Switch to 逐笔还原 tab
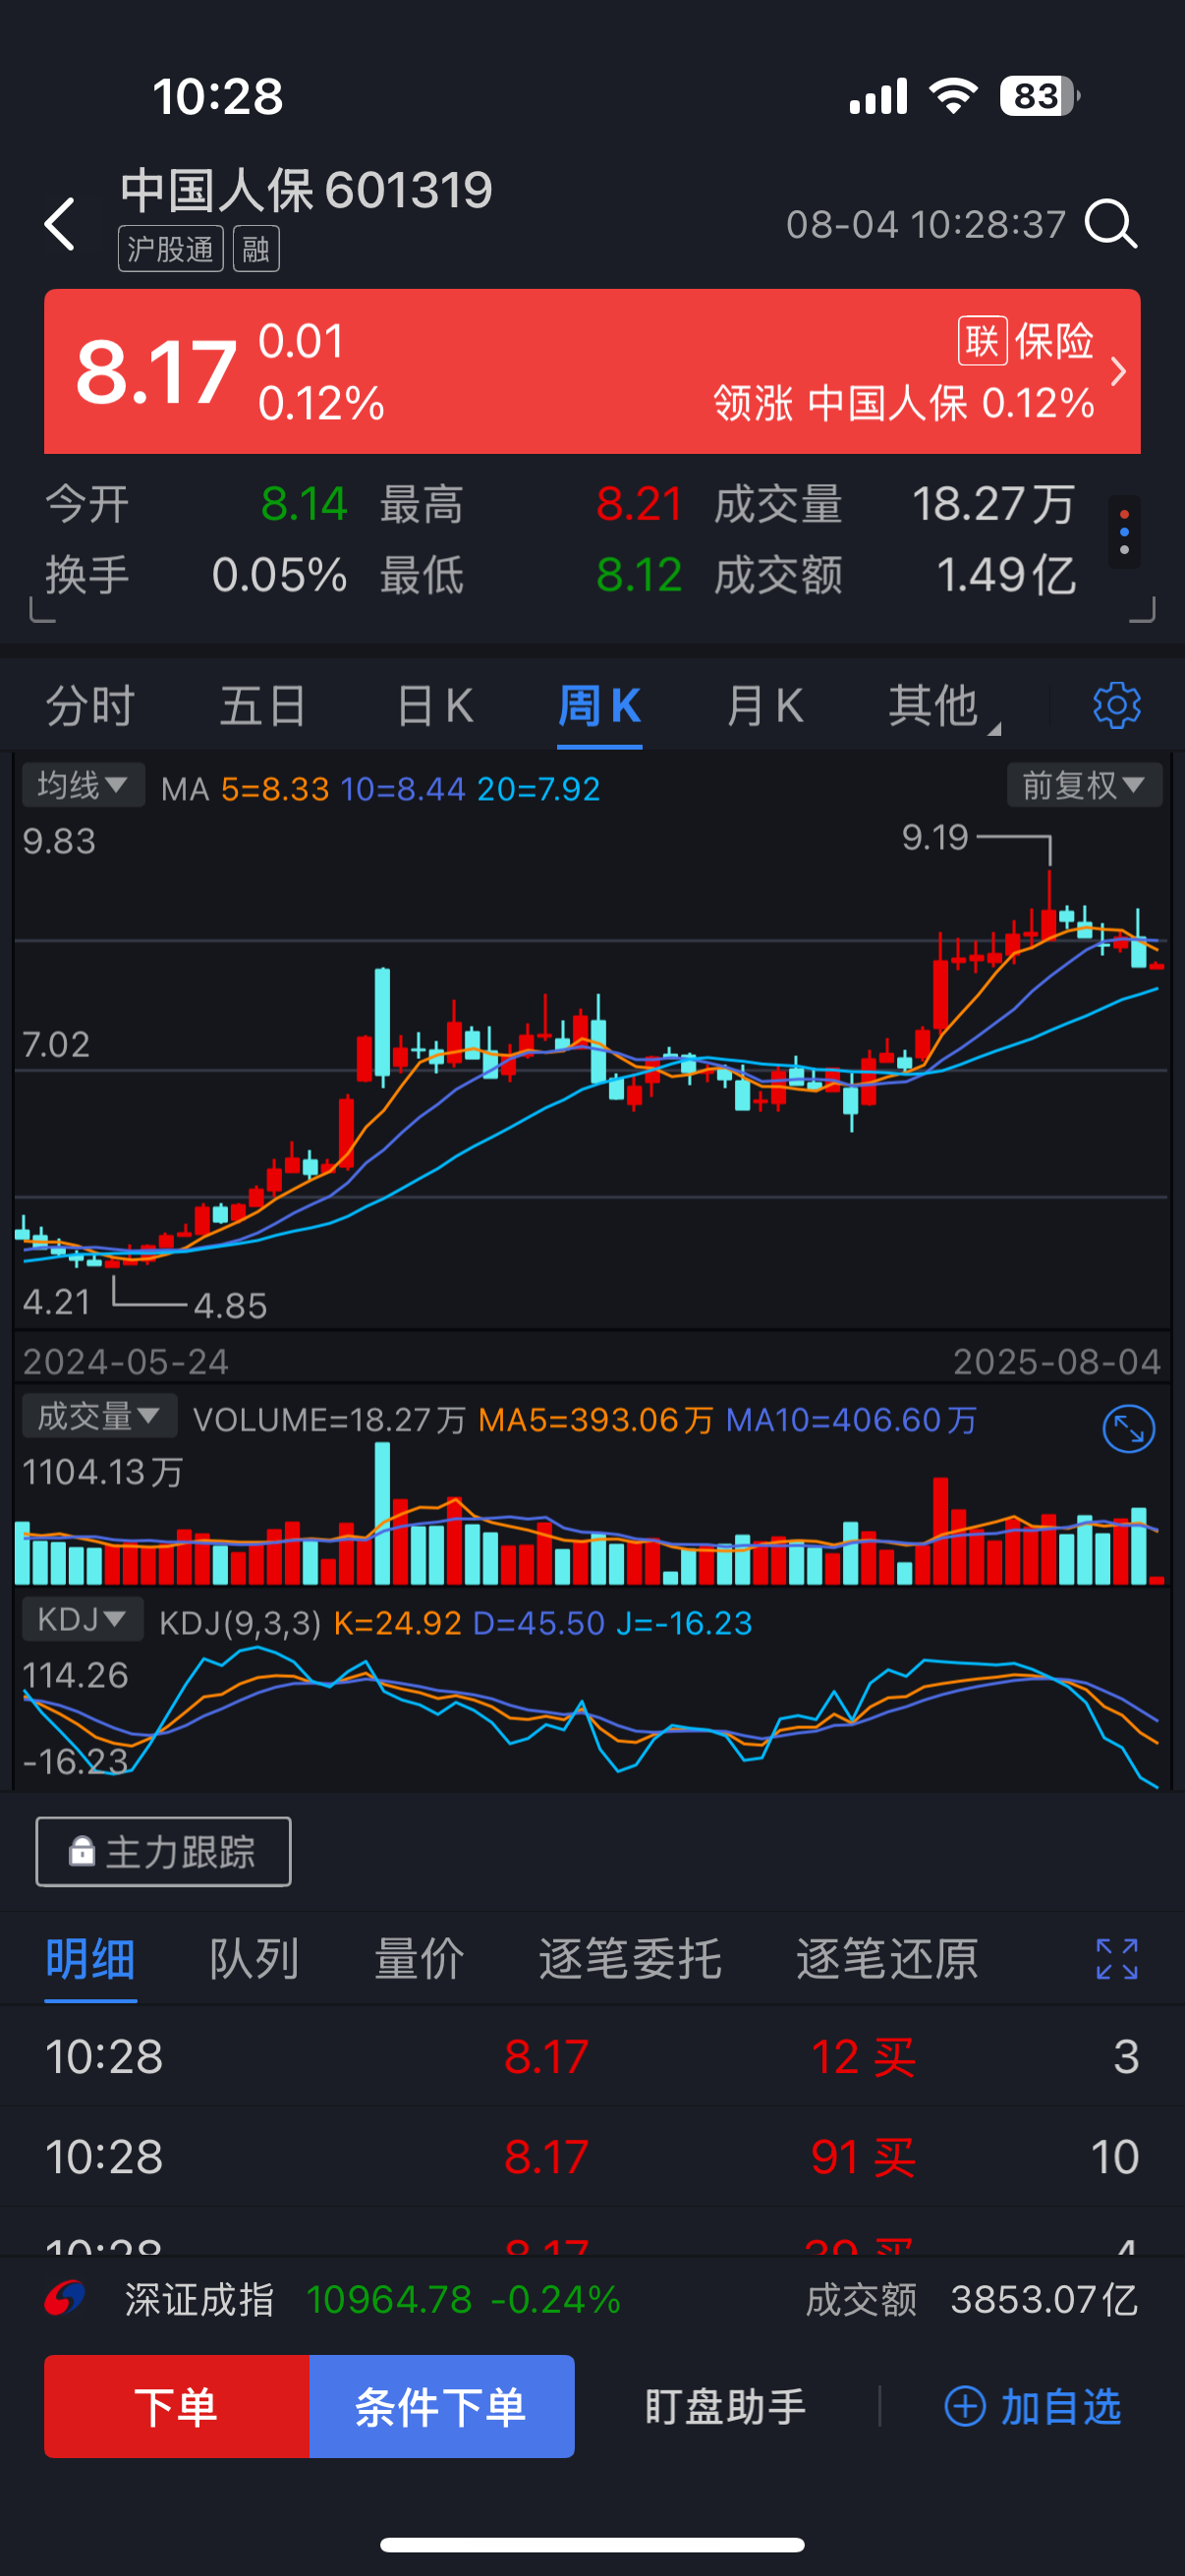1185x2576 pixels. click(x=887, y=1958)
